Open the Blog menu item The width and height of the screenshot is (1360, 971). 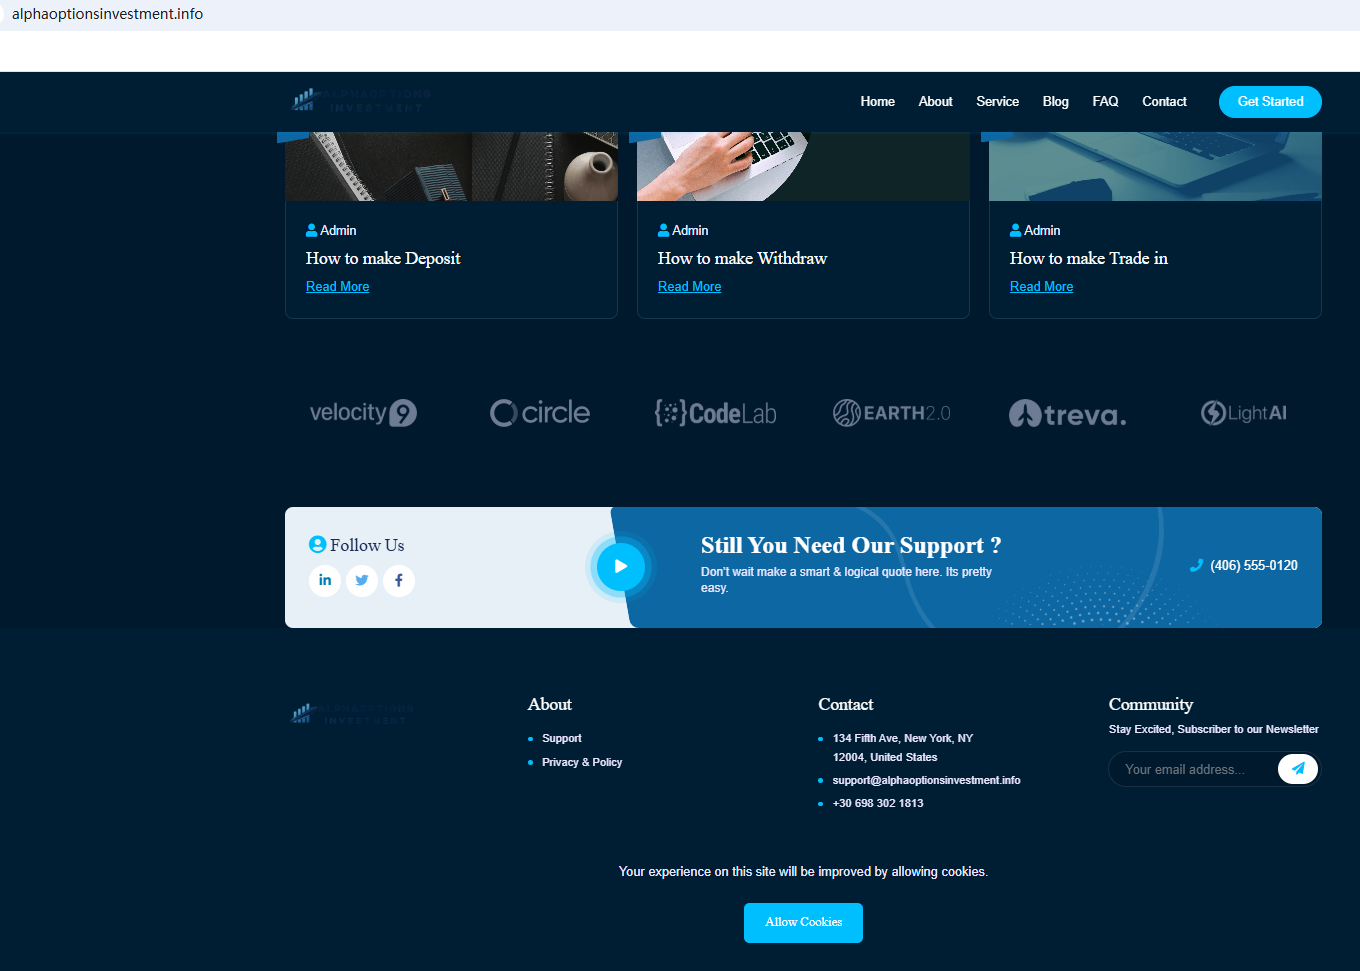pos(1056,102)
